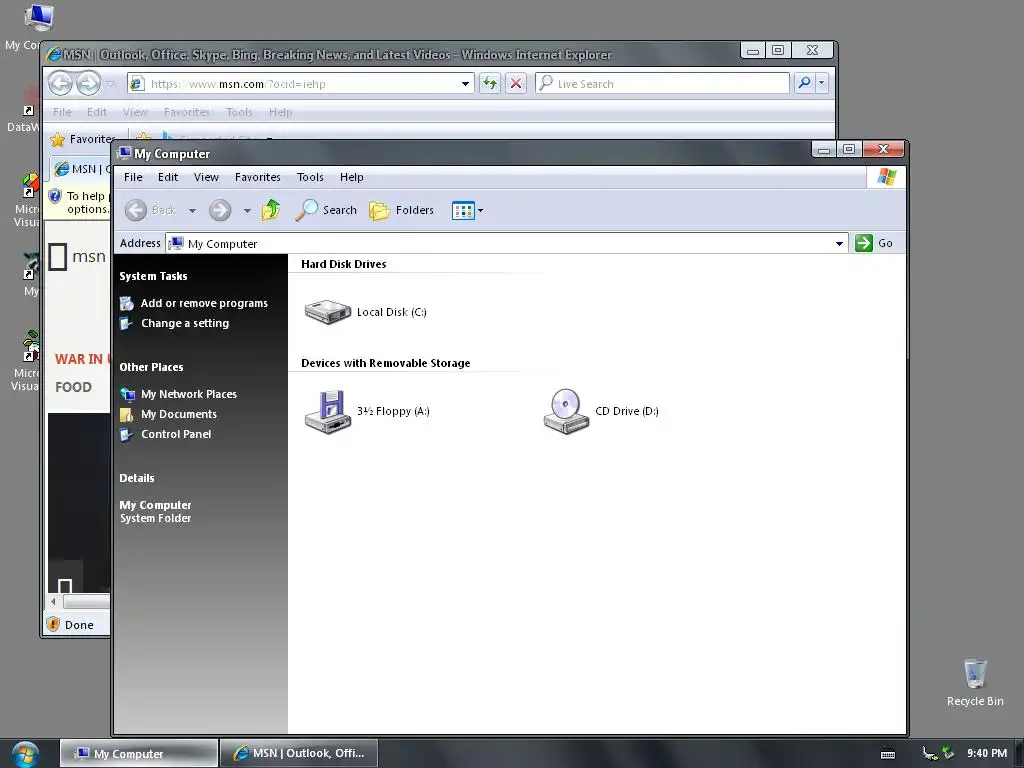Image resolution: width=1024 pixels, height=768 pixels.
Task: Click the 9:40 PM taskbar clock
Action: point(987,754)
